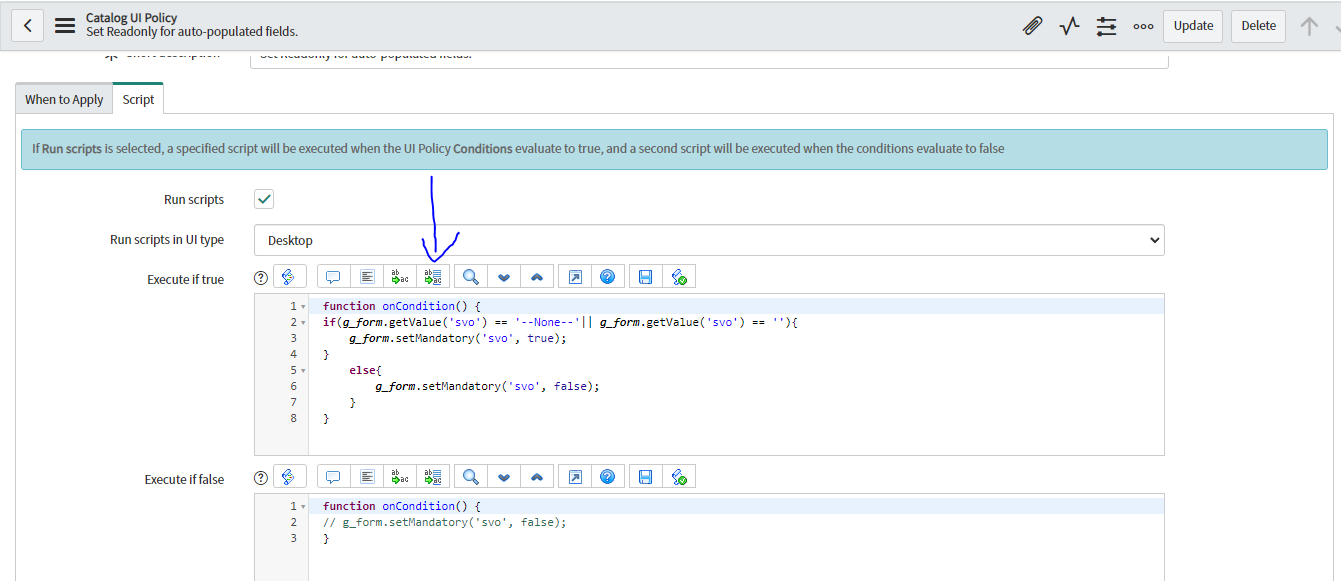Click the g_form.setMandatory('svo', false) line 6

point(487,386)
